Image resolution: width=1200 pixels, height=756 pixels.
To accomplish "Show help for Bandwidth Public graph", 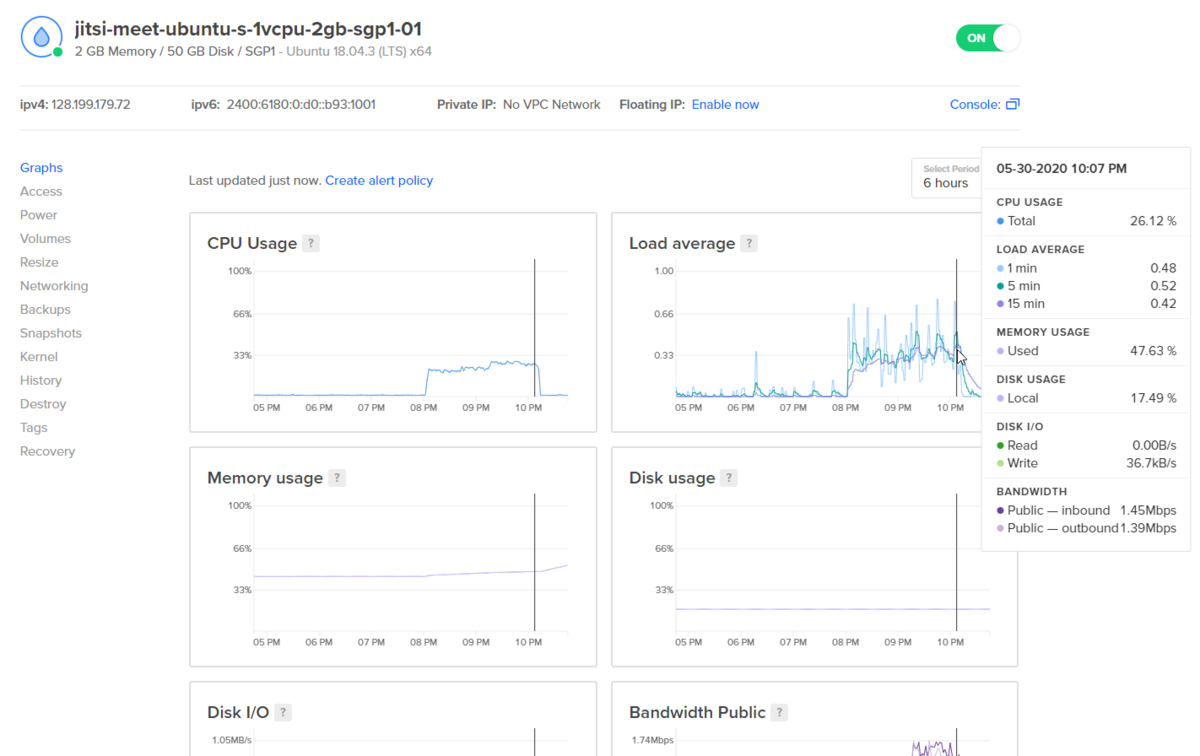I will [x=779, y=713].
